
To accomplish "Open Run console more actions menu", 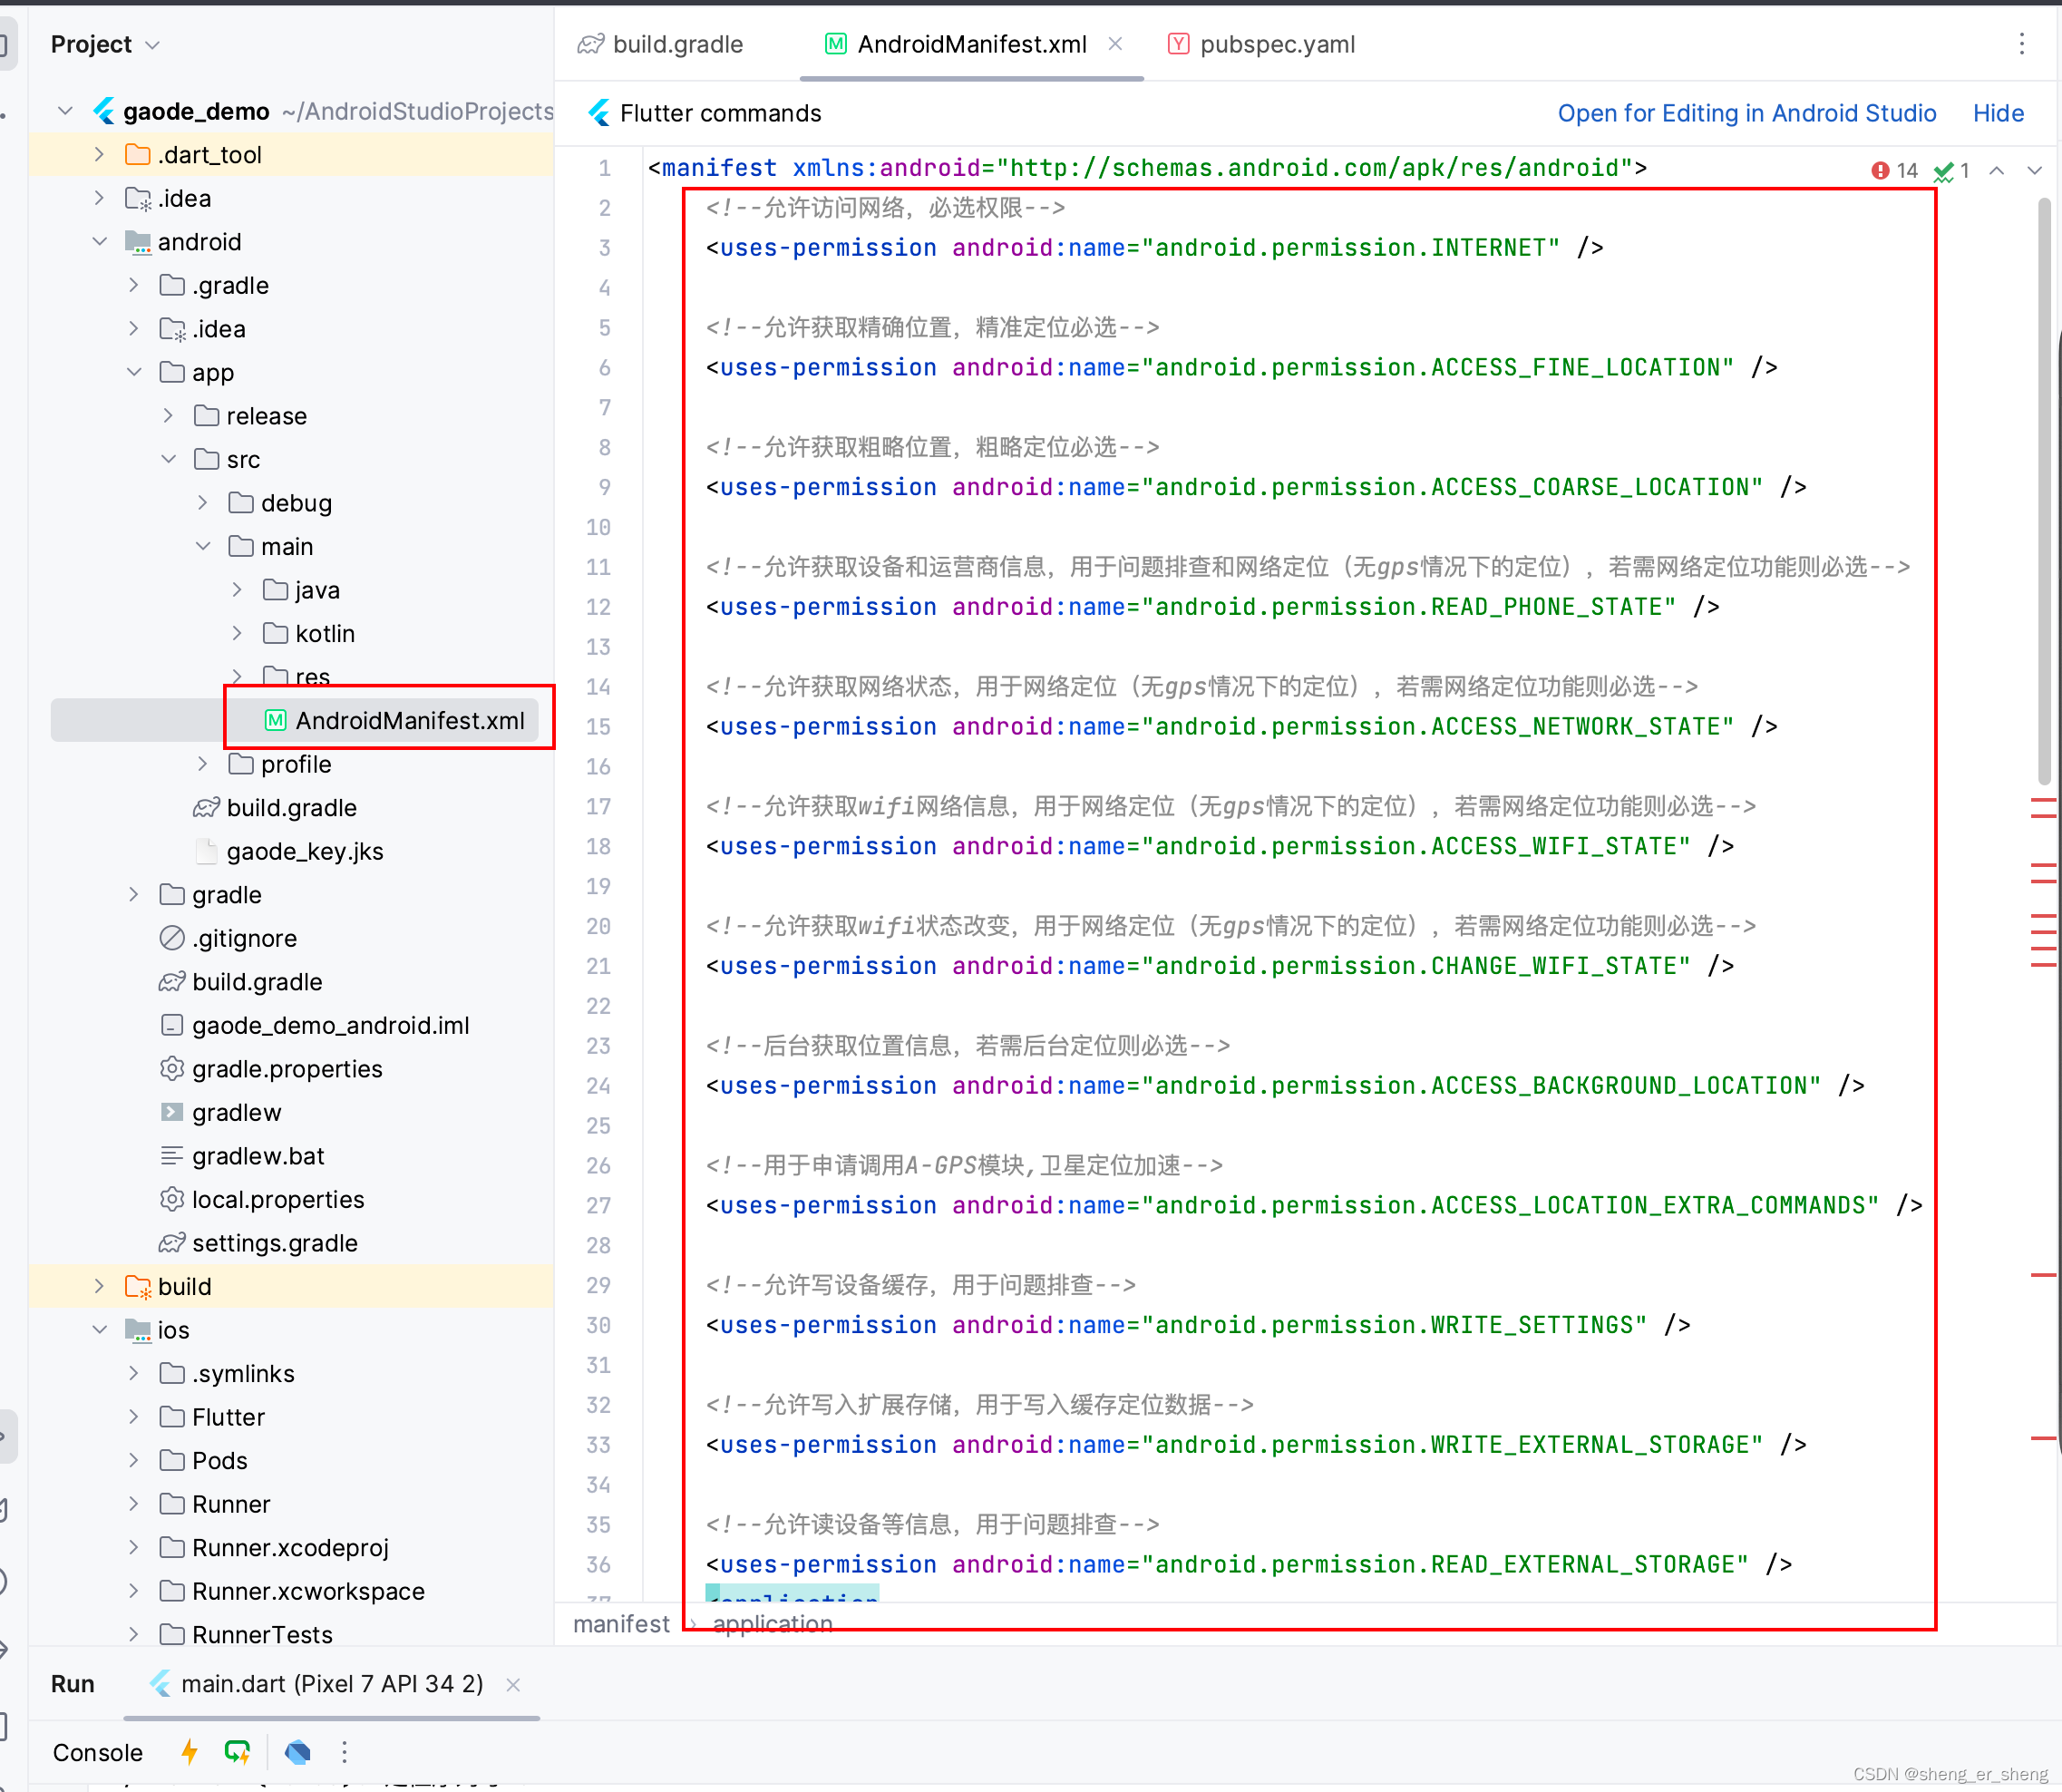I will click(x=344, y=1751).
